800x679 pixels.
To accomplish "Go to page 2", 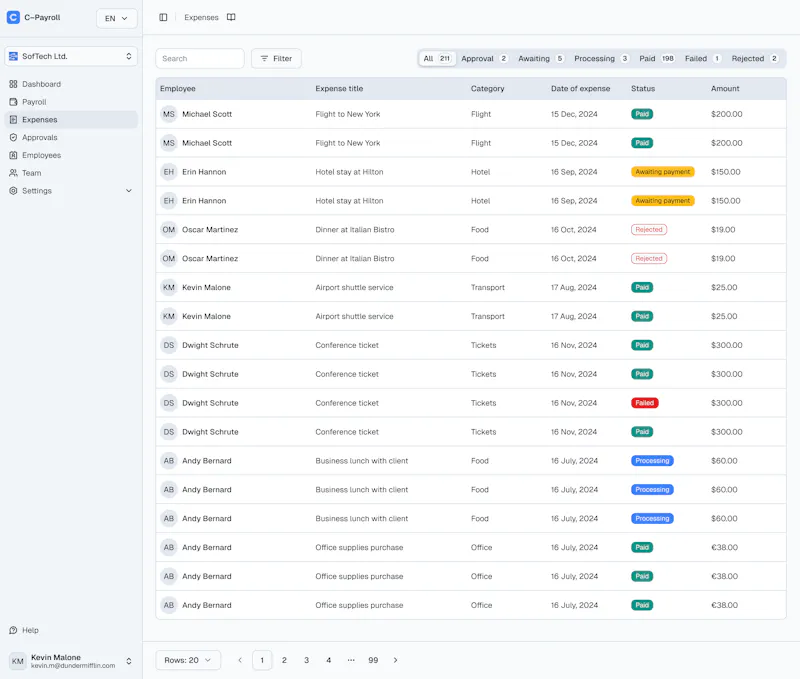I will pyautogui.click(x=284, y=660).
